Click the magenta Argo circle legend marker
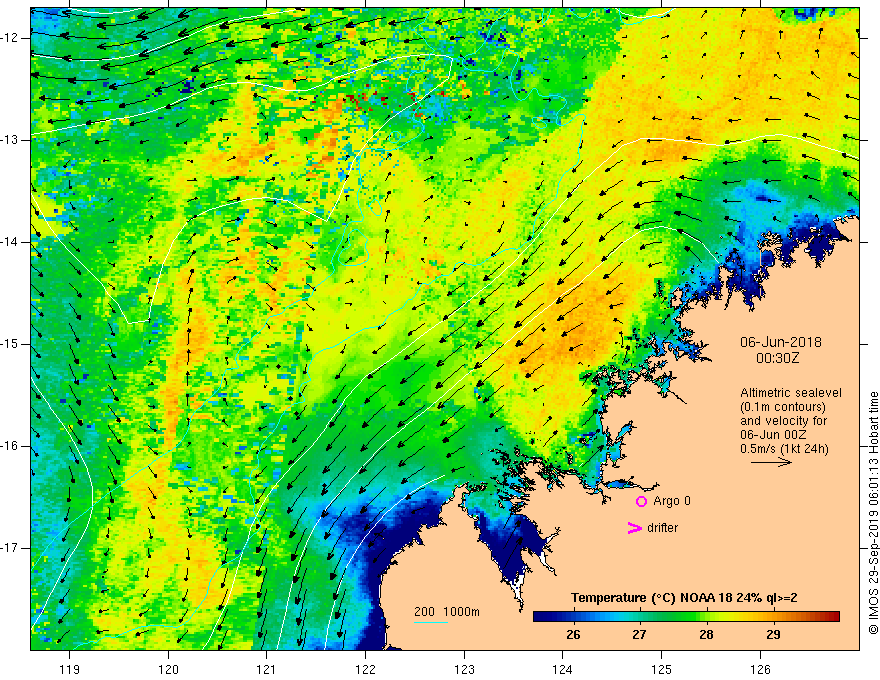The width and height of the screenshot is (880, 680). coord(641,501)
